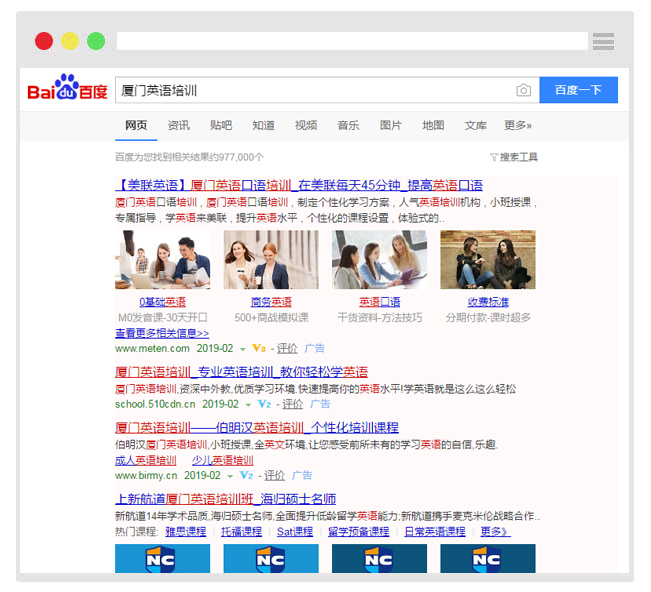The height and width of the screenshot is (592, 651).
Task: Click the 雅思课程 course link
Action: [x=185, y=531]
